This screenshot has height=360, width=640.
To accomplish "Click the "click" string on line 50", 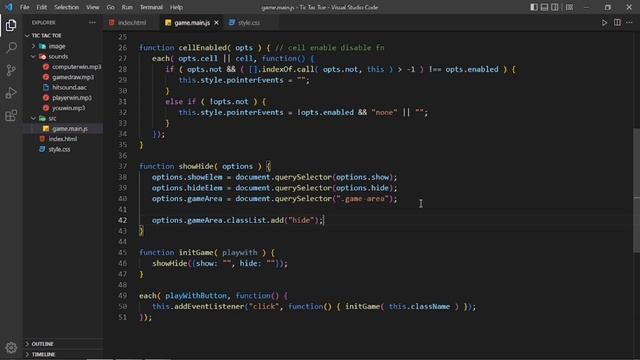I will (264, 307).
